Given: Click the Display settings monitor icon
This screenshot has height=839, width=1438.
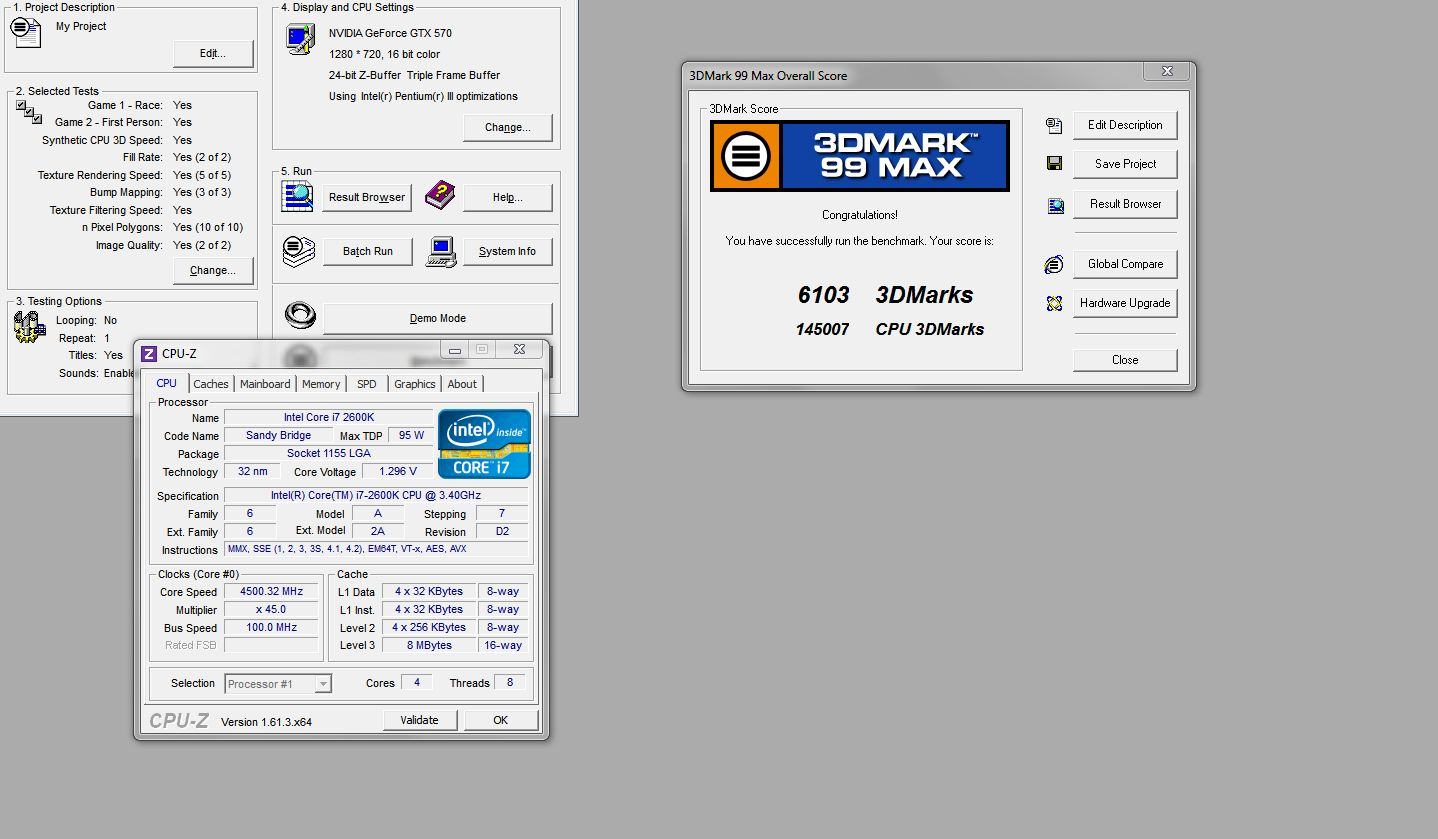Looking at the screenshot, I should [x=299, y=39].
